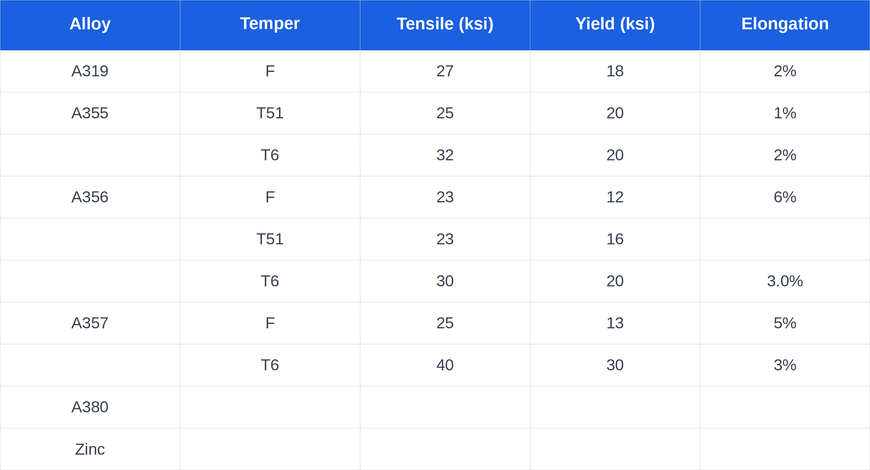Select tensile value 27 for A319
Image resolution: width=870 pixels, height=470 pixels.
pos(445,71)
